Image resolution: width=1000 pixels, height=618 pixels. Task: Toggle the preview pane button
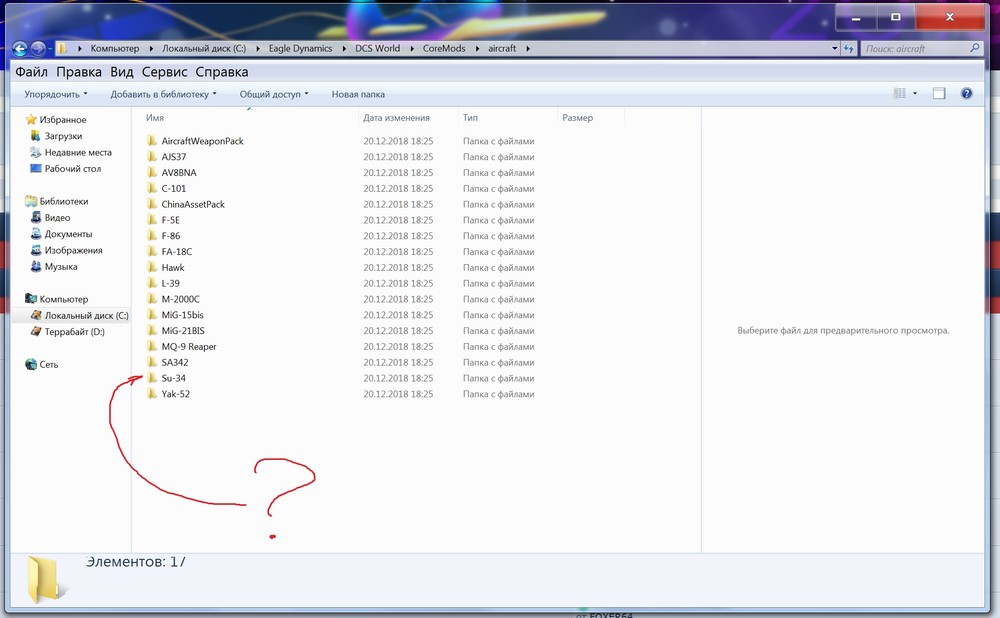[x=939, y=94]
